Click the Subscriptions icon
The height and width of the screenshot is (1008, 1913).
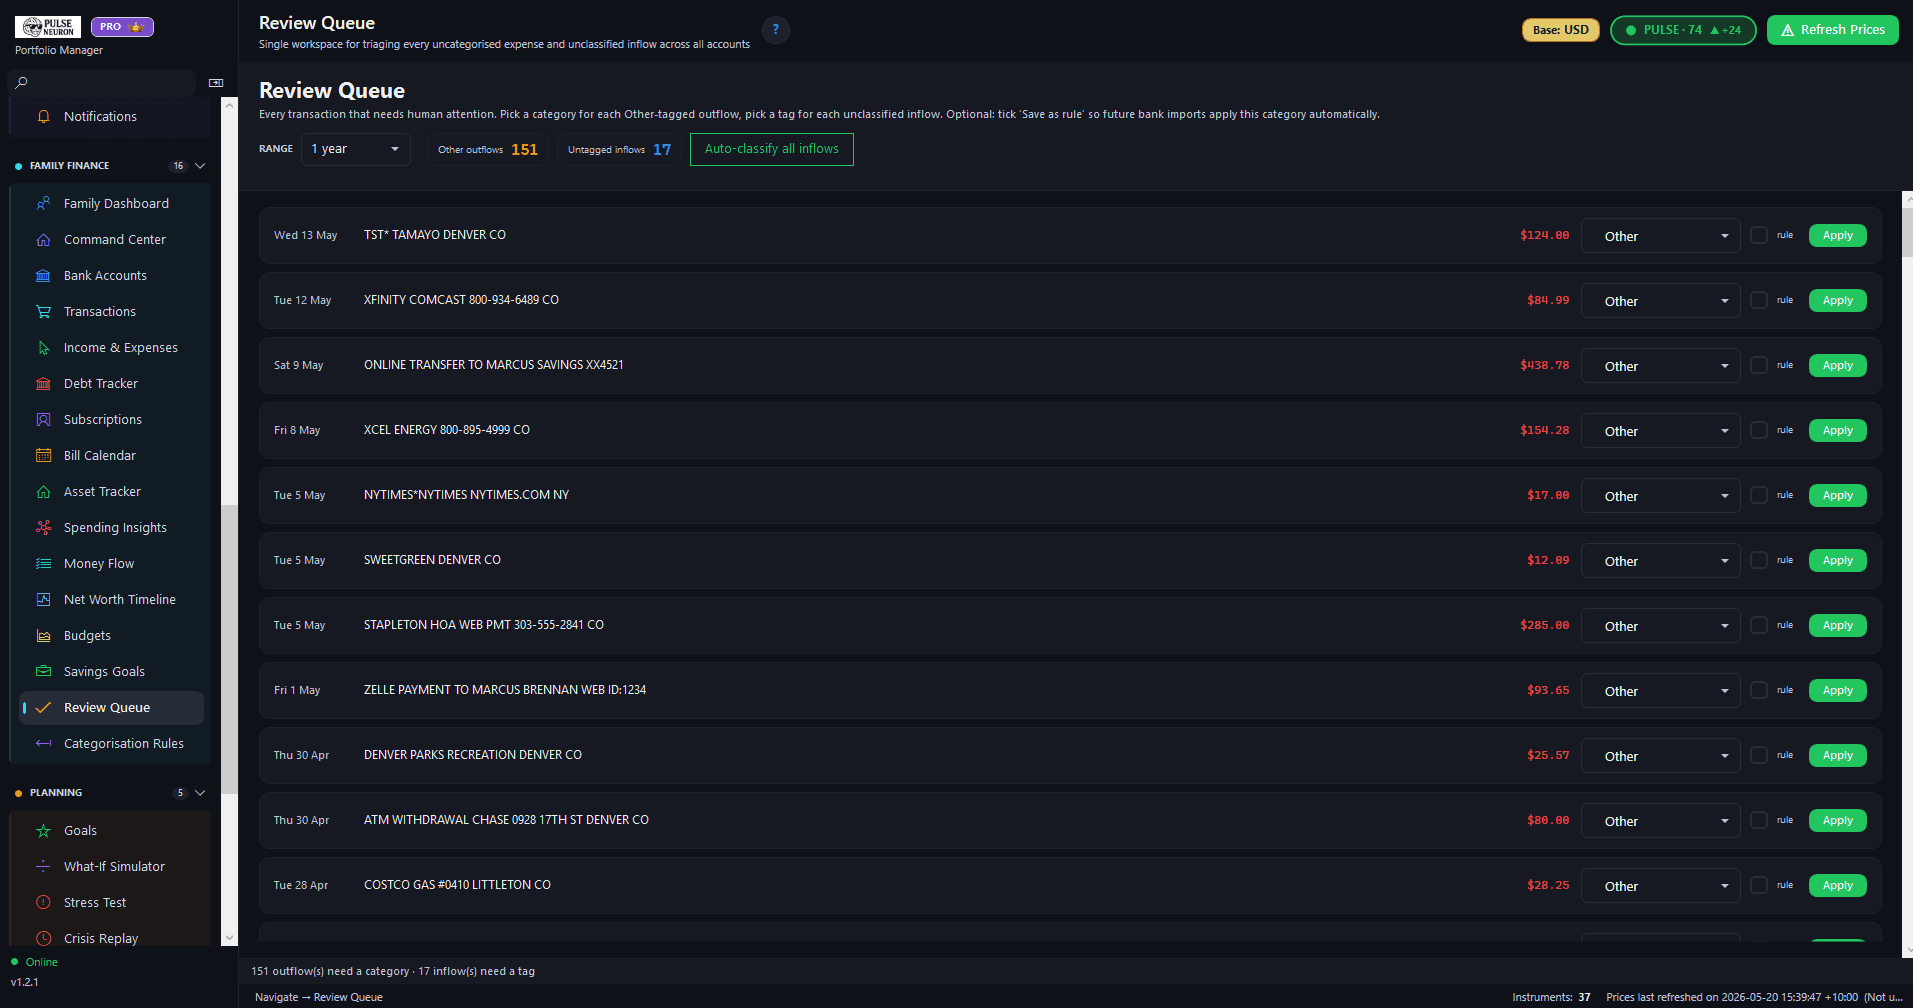pyautogui.click(x=43, y=419)
